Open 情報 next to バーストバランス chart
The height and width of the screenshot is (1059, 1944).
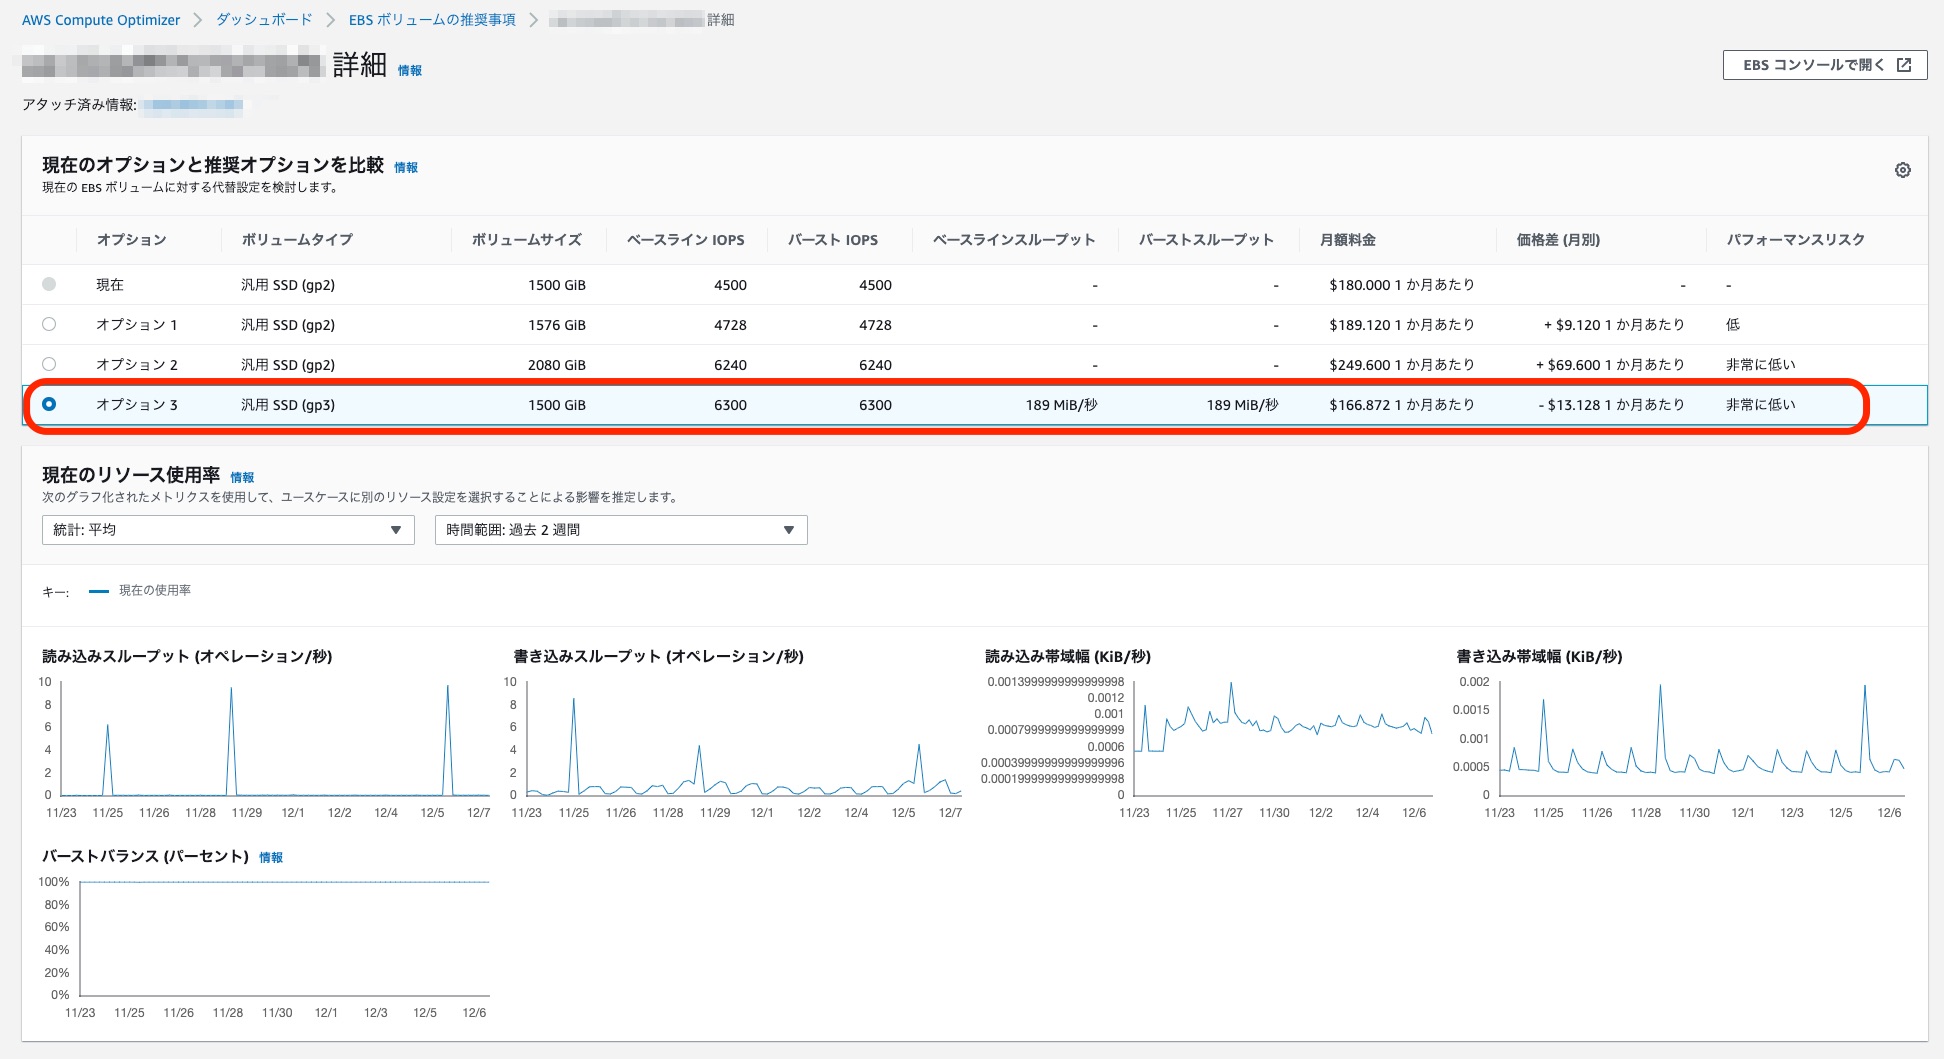tap(270, 857)
